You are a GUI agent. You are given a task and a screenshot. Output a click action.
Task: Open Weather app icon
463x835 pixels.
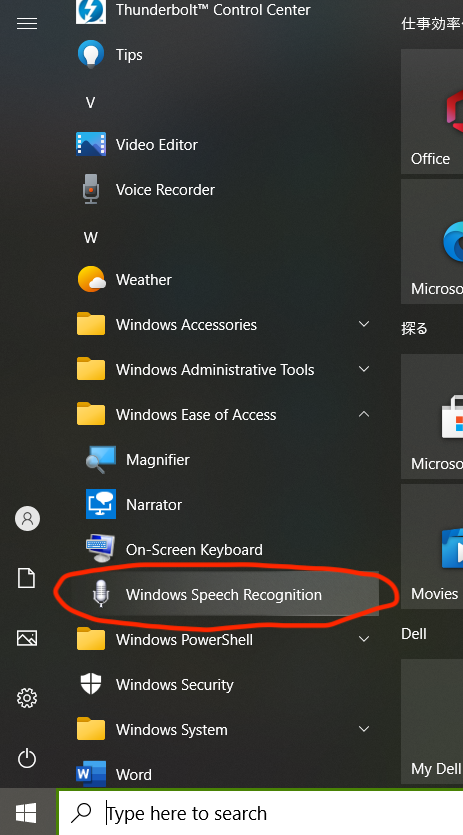91,279
